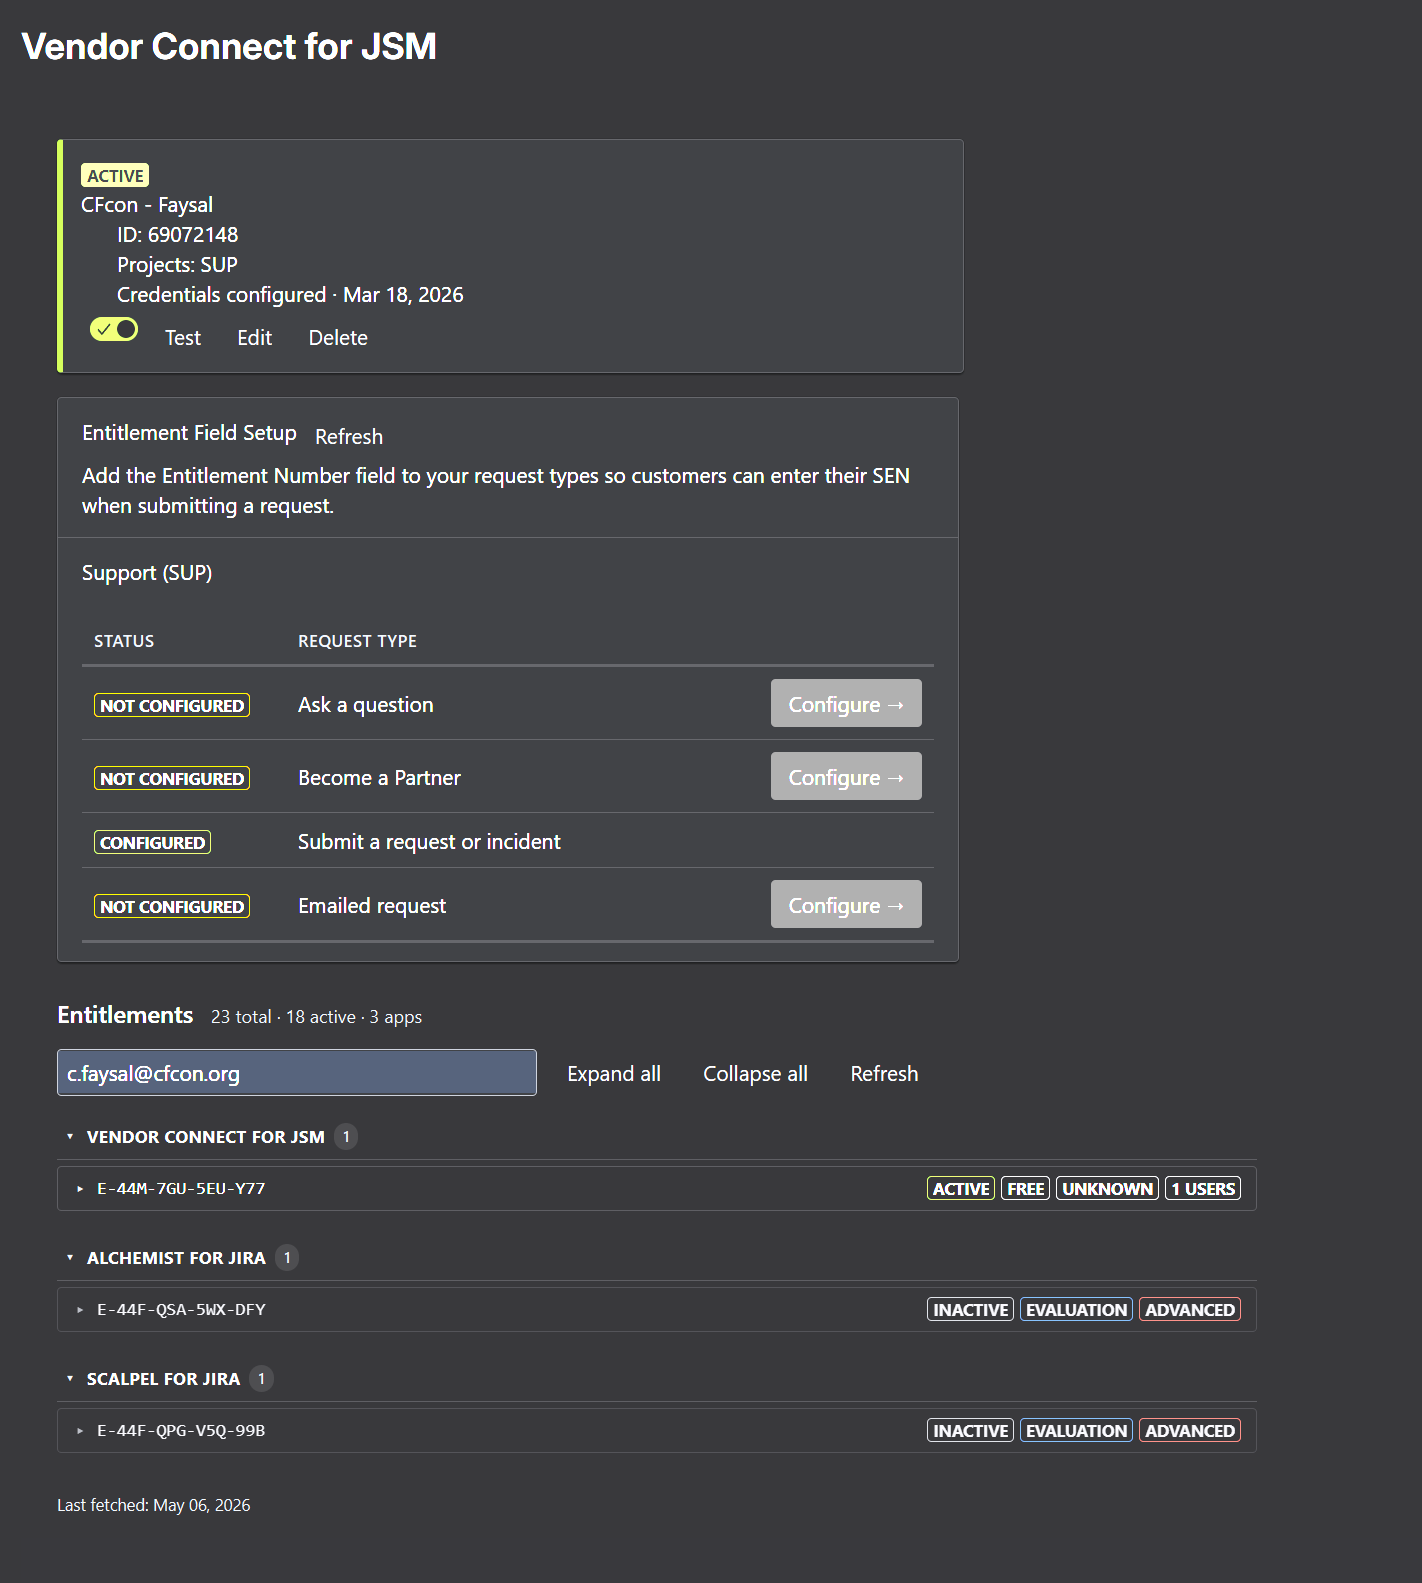Click the count badge next to Scalpel for Jira
1422x1583 pixels.
point(261,1379)
